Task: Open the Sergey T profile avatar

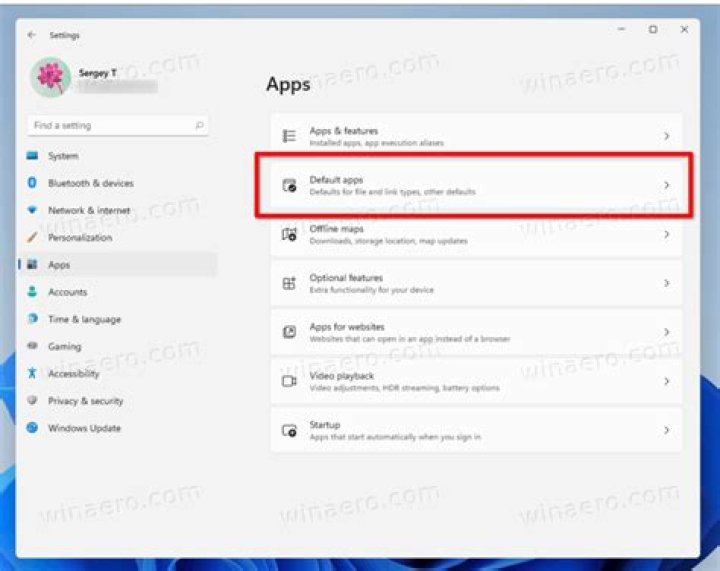Action: pyautogui.click(x=49, y=77)
